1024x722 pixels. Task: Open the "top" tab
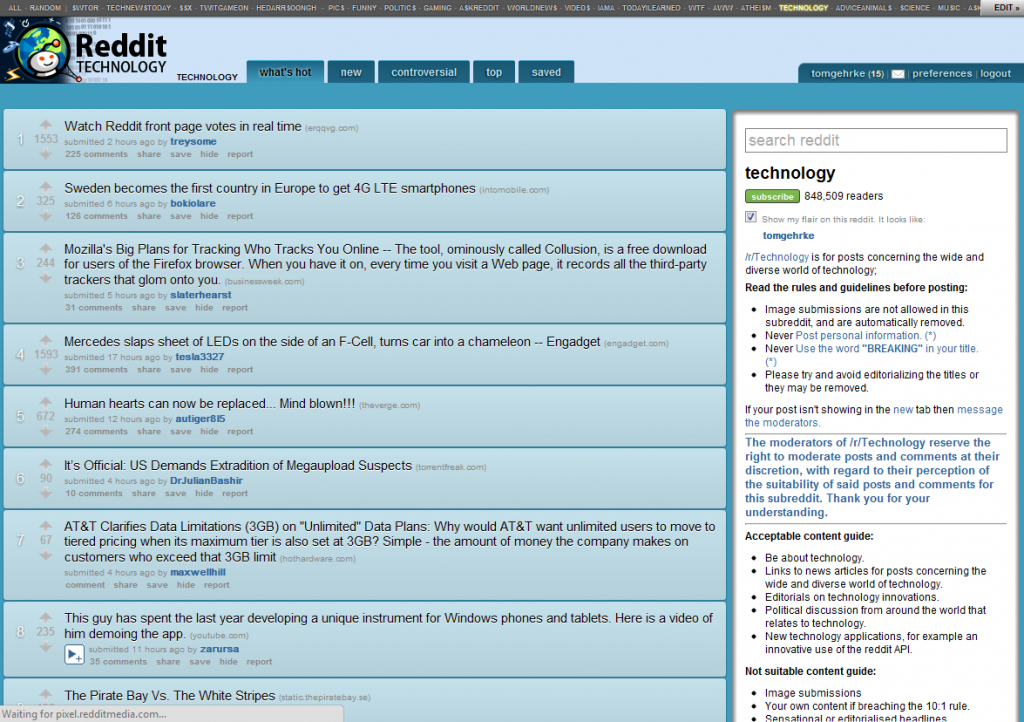(x=494, y=72)
